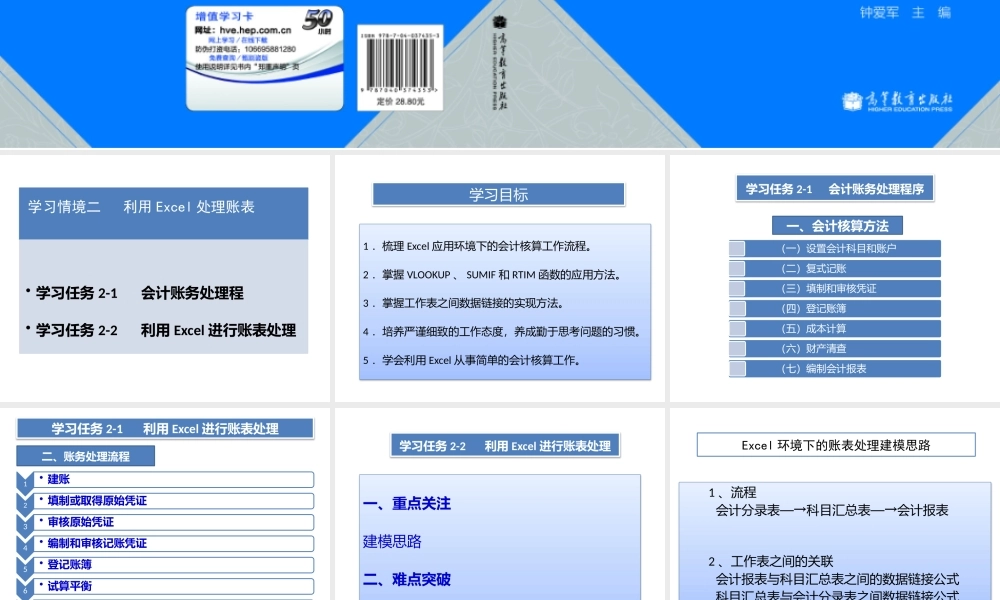1000x600 pixels.
Task: Click the 一、重点关注 heading text
Action: pos(405,504)
